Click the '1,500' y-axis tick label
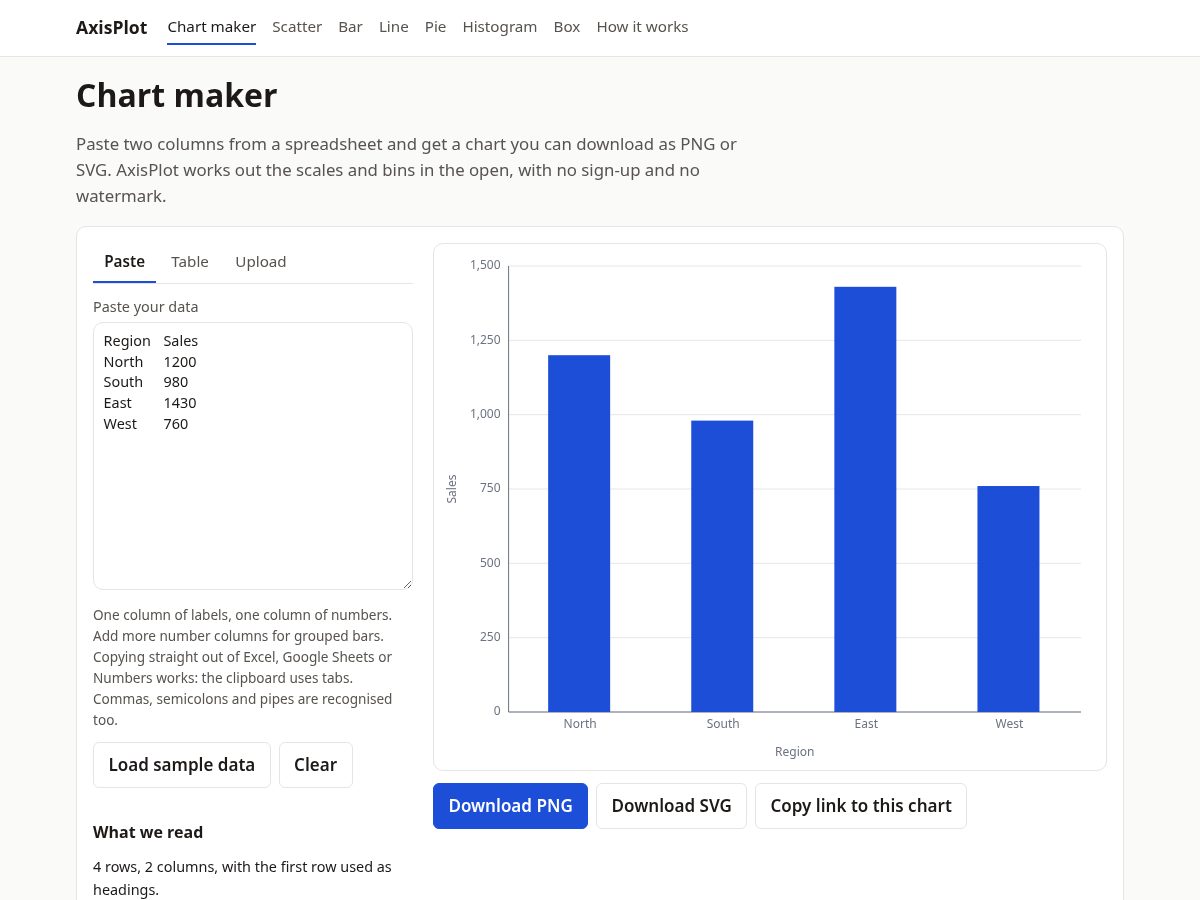 pos(485,265)
